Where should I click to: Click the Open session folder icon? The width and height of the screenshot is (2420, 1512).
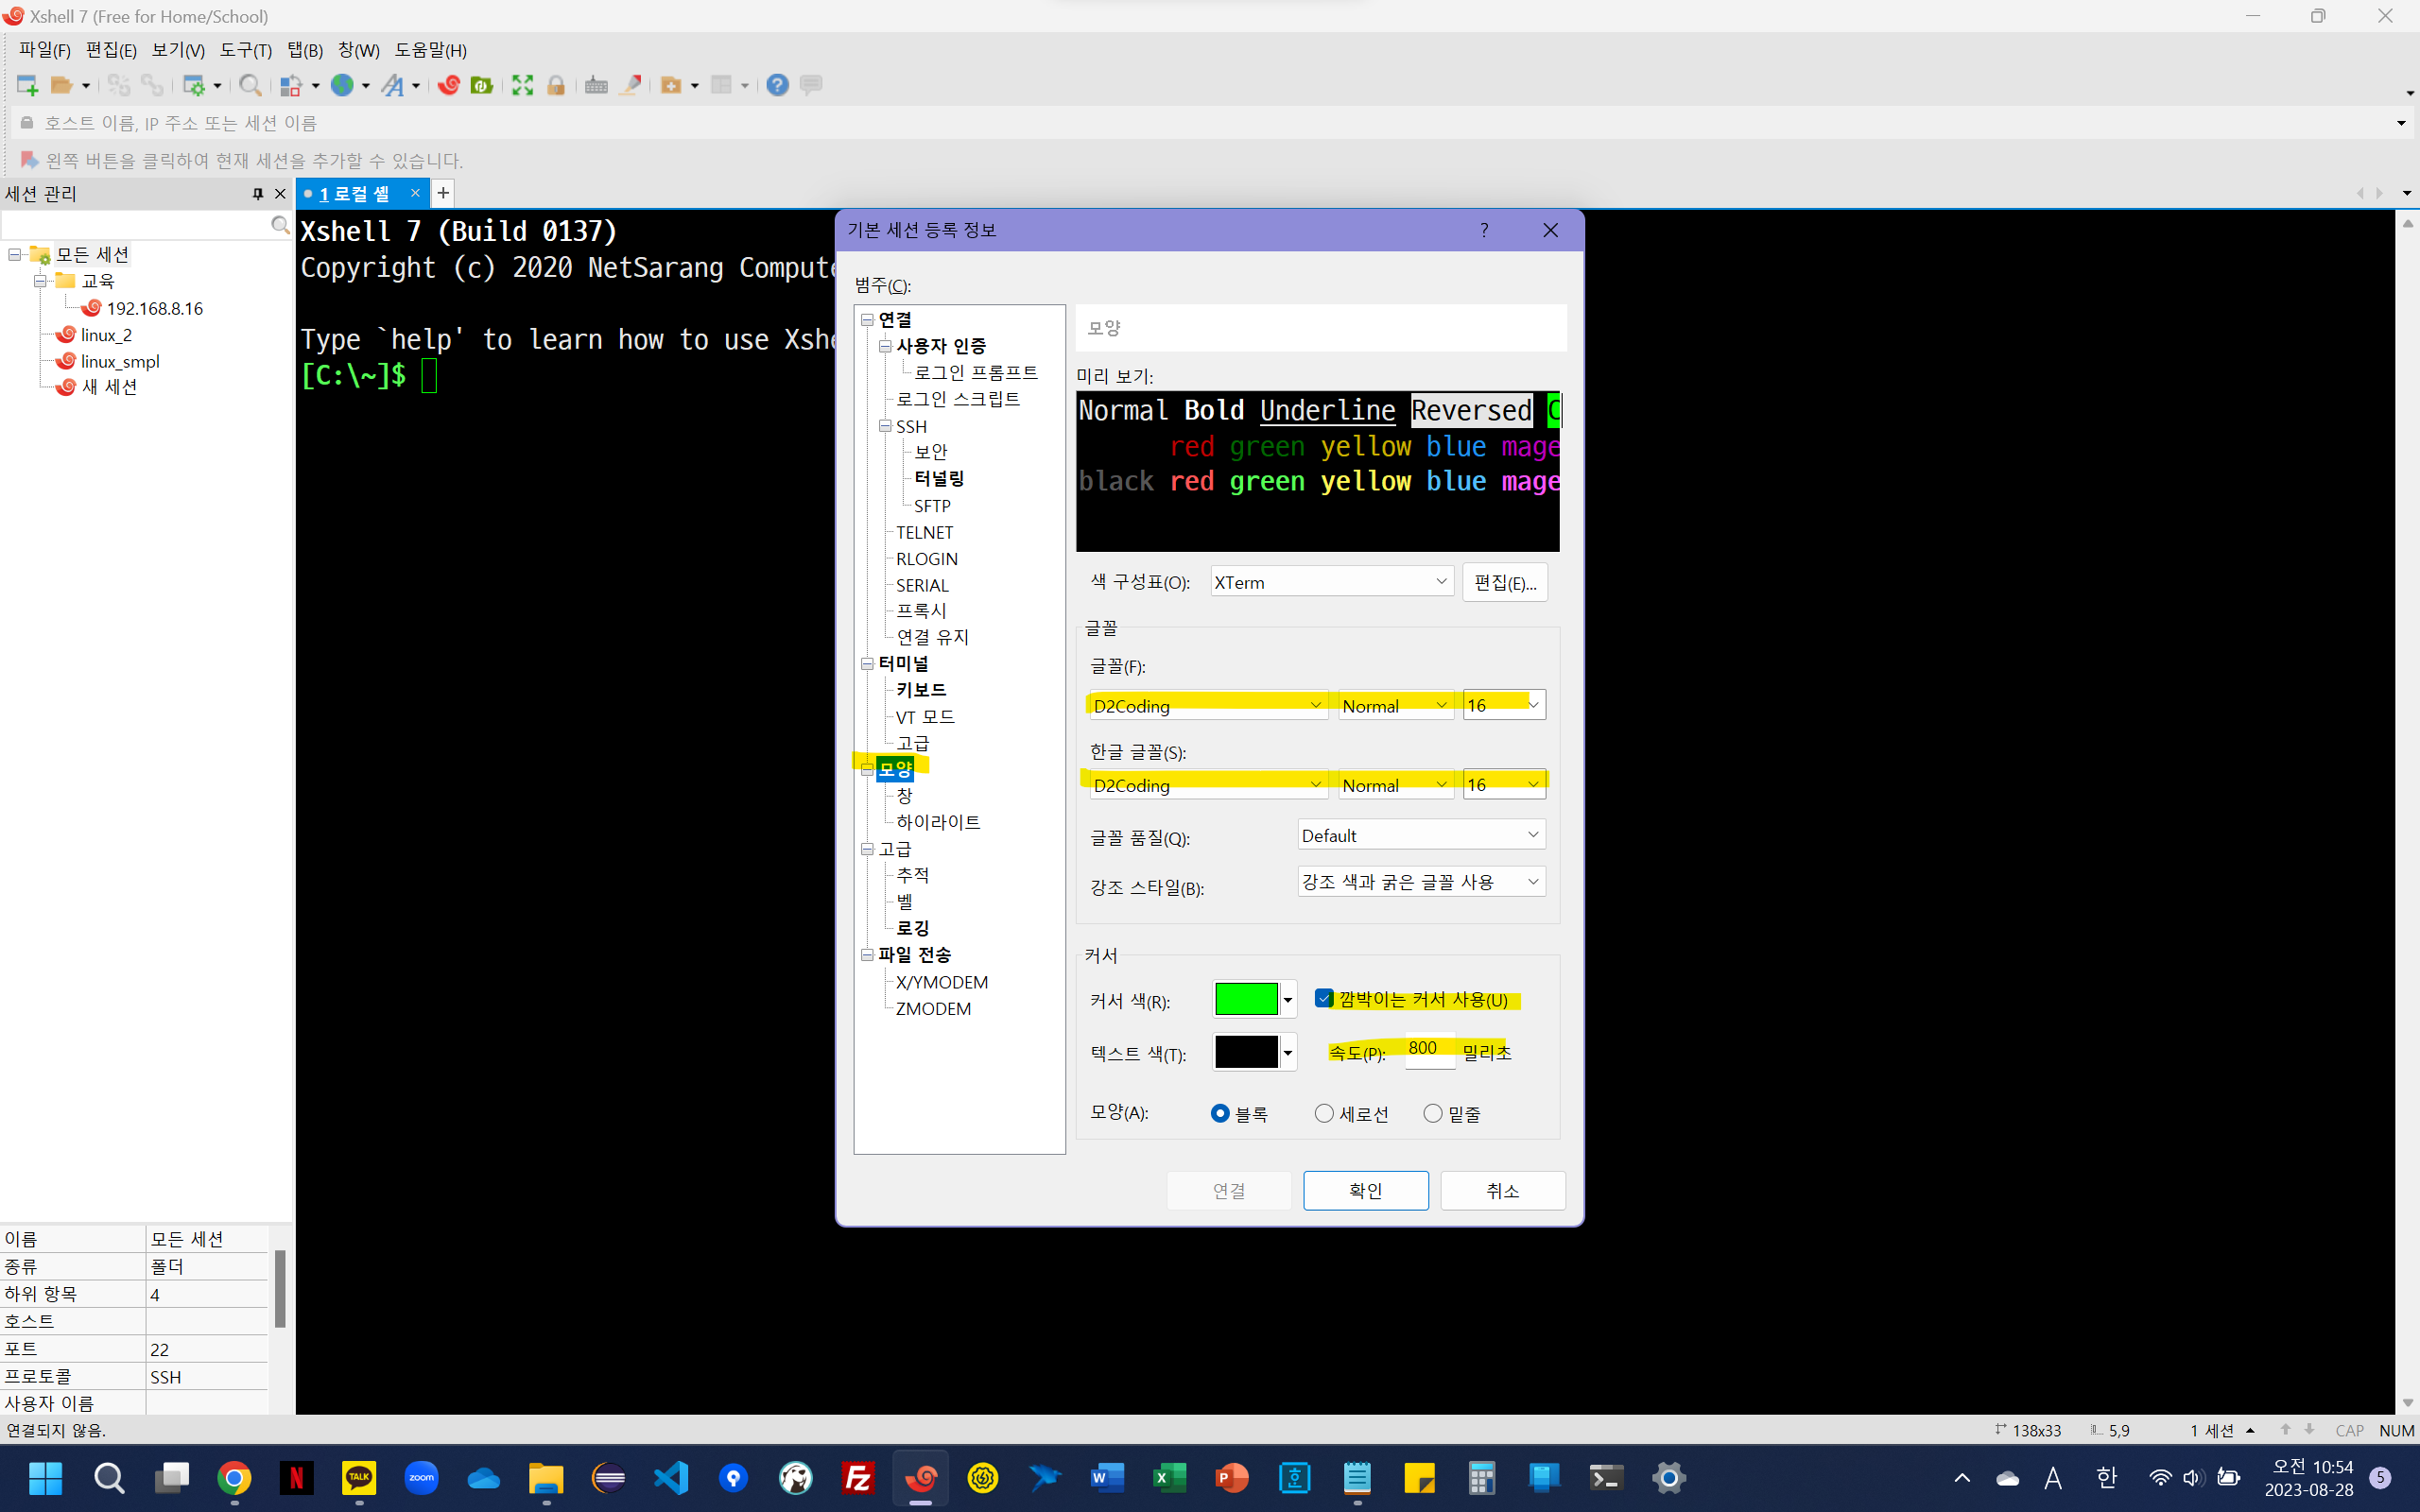pyautogui.click(x=62, y=85)
